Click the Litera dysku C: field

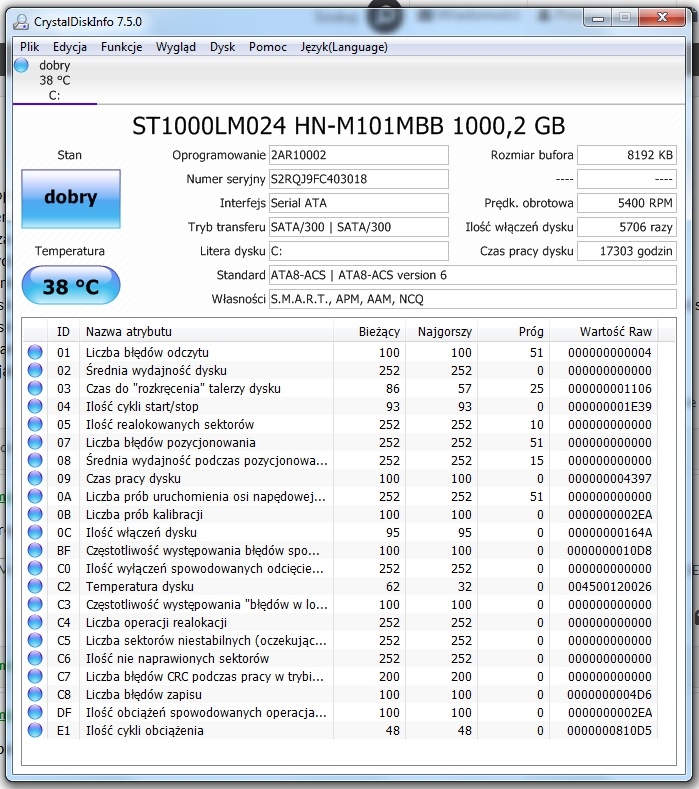pos(359,251)
